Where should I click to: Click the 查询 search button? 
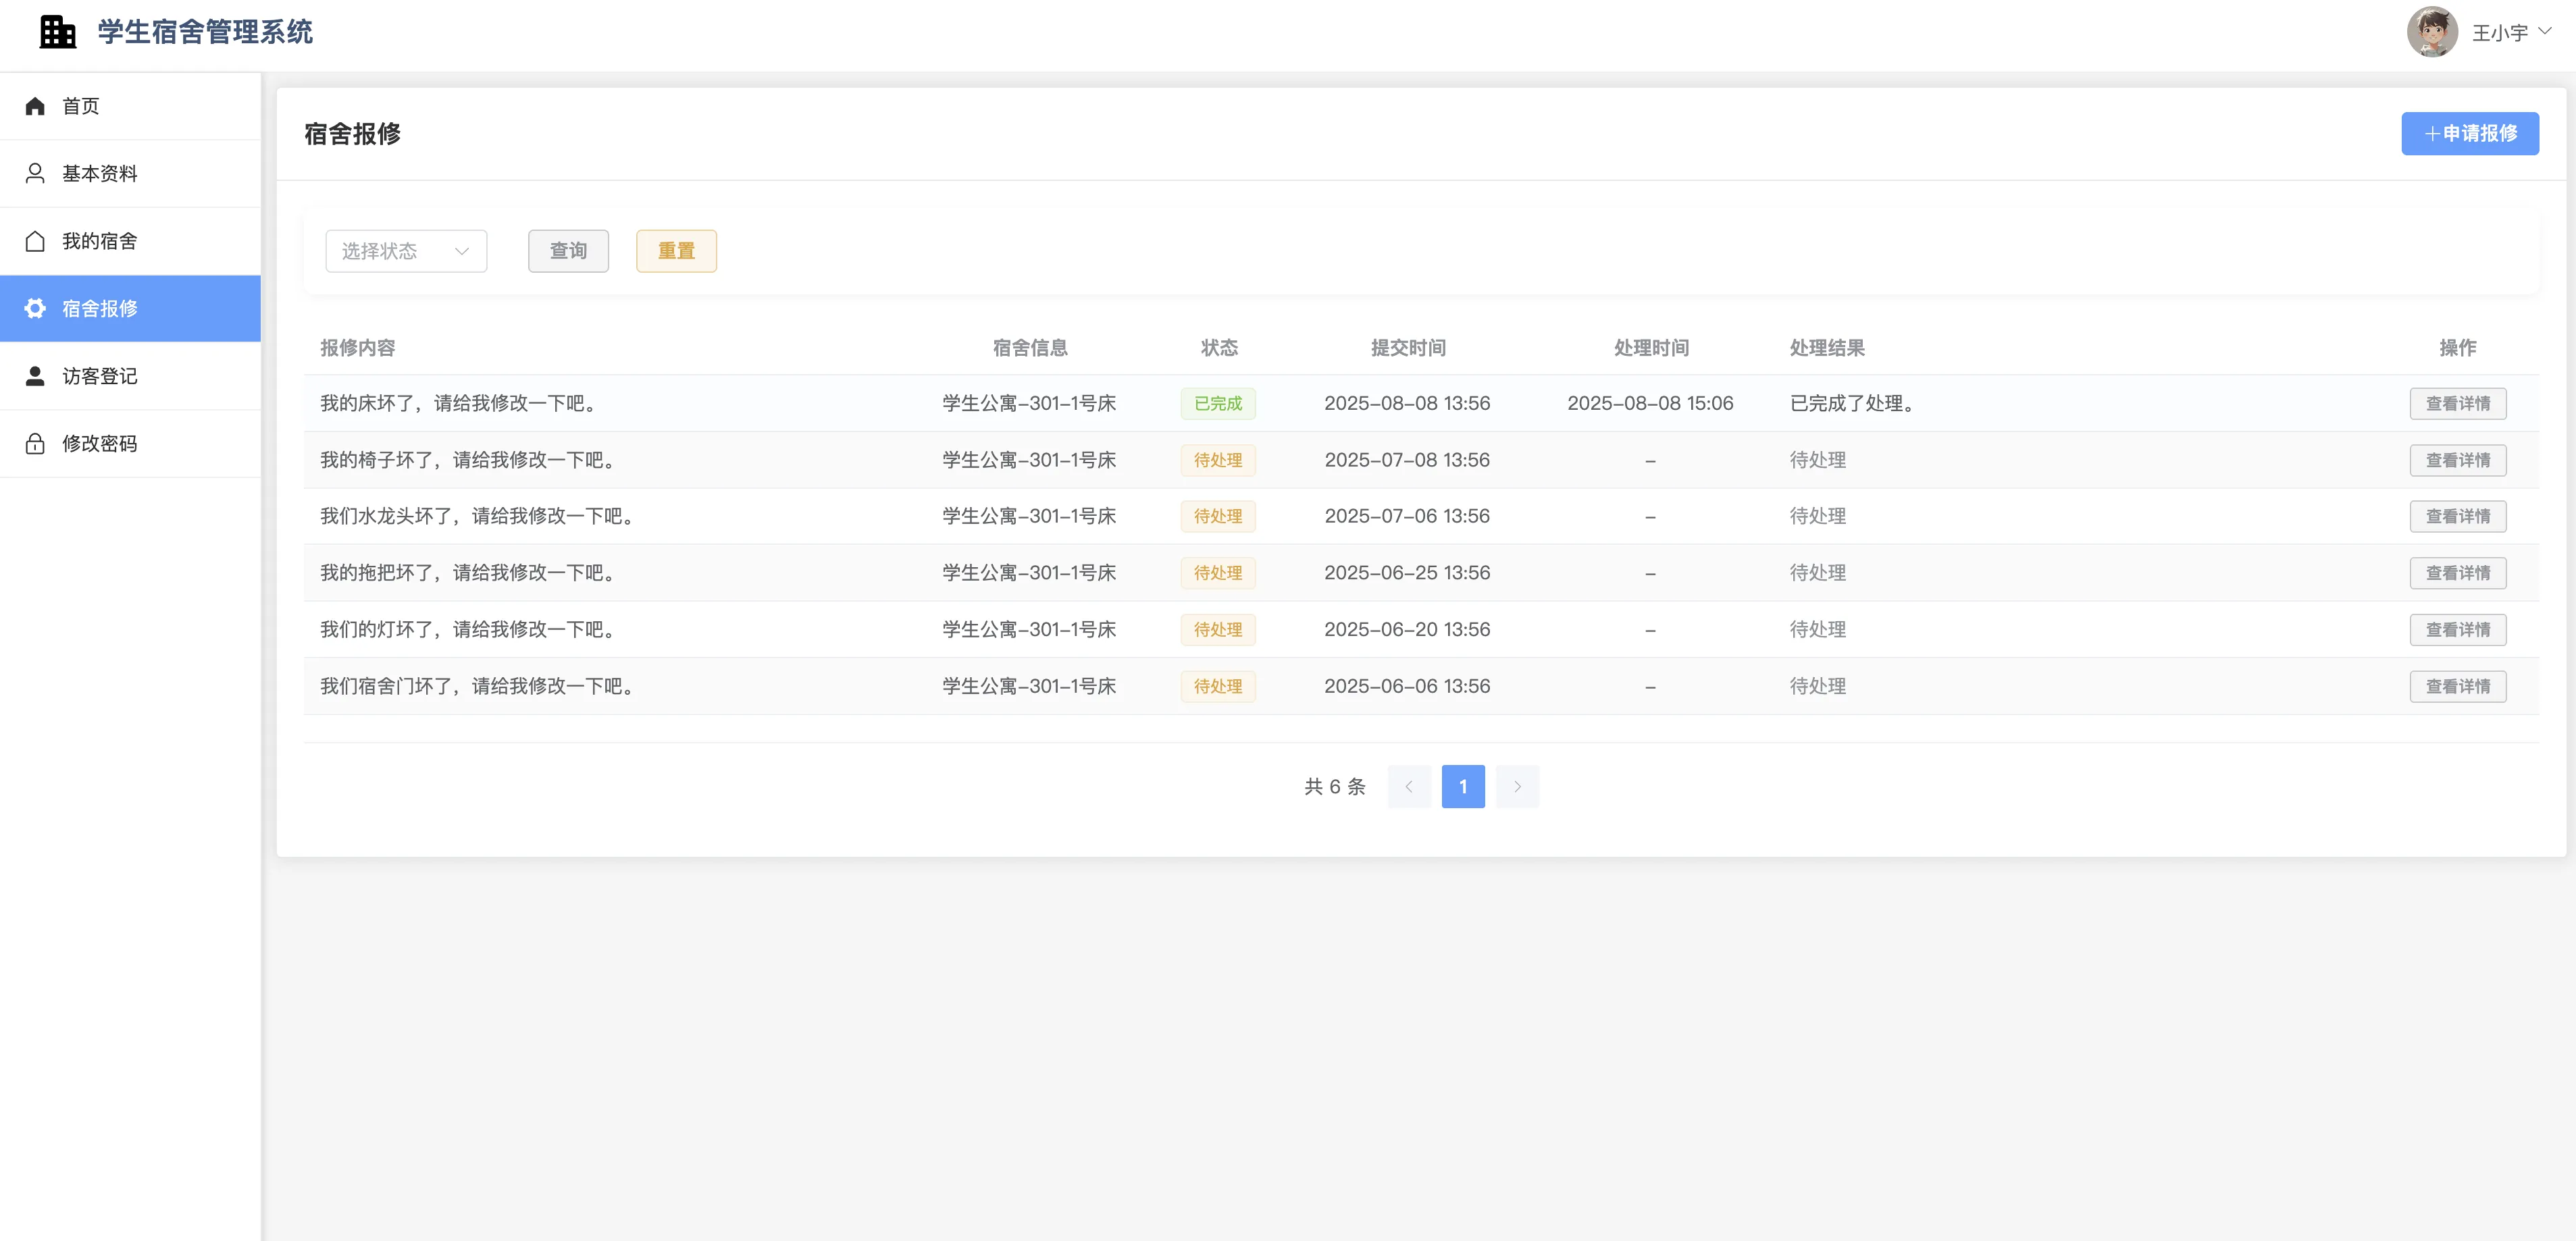(568, 251)
